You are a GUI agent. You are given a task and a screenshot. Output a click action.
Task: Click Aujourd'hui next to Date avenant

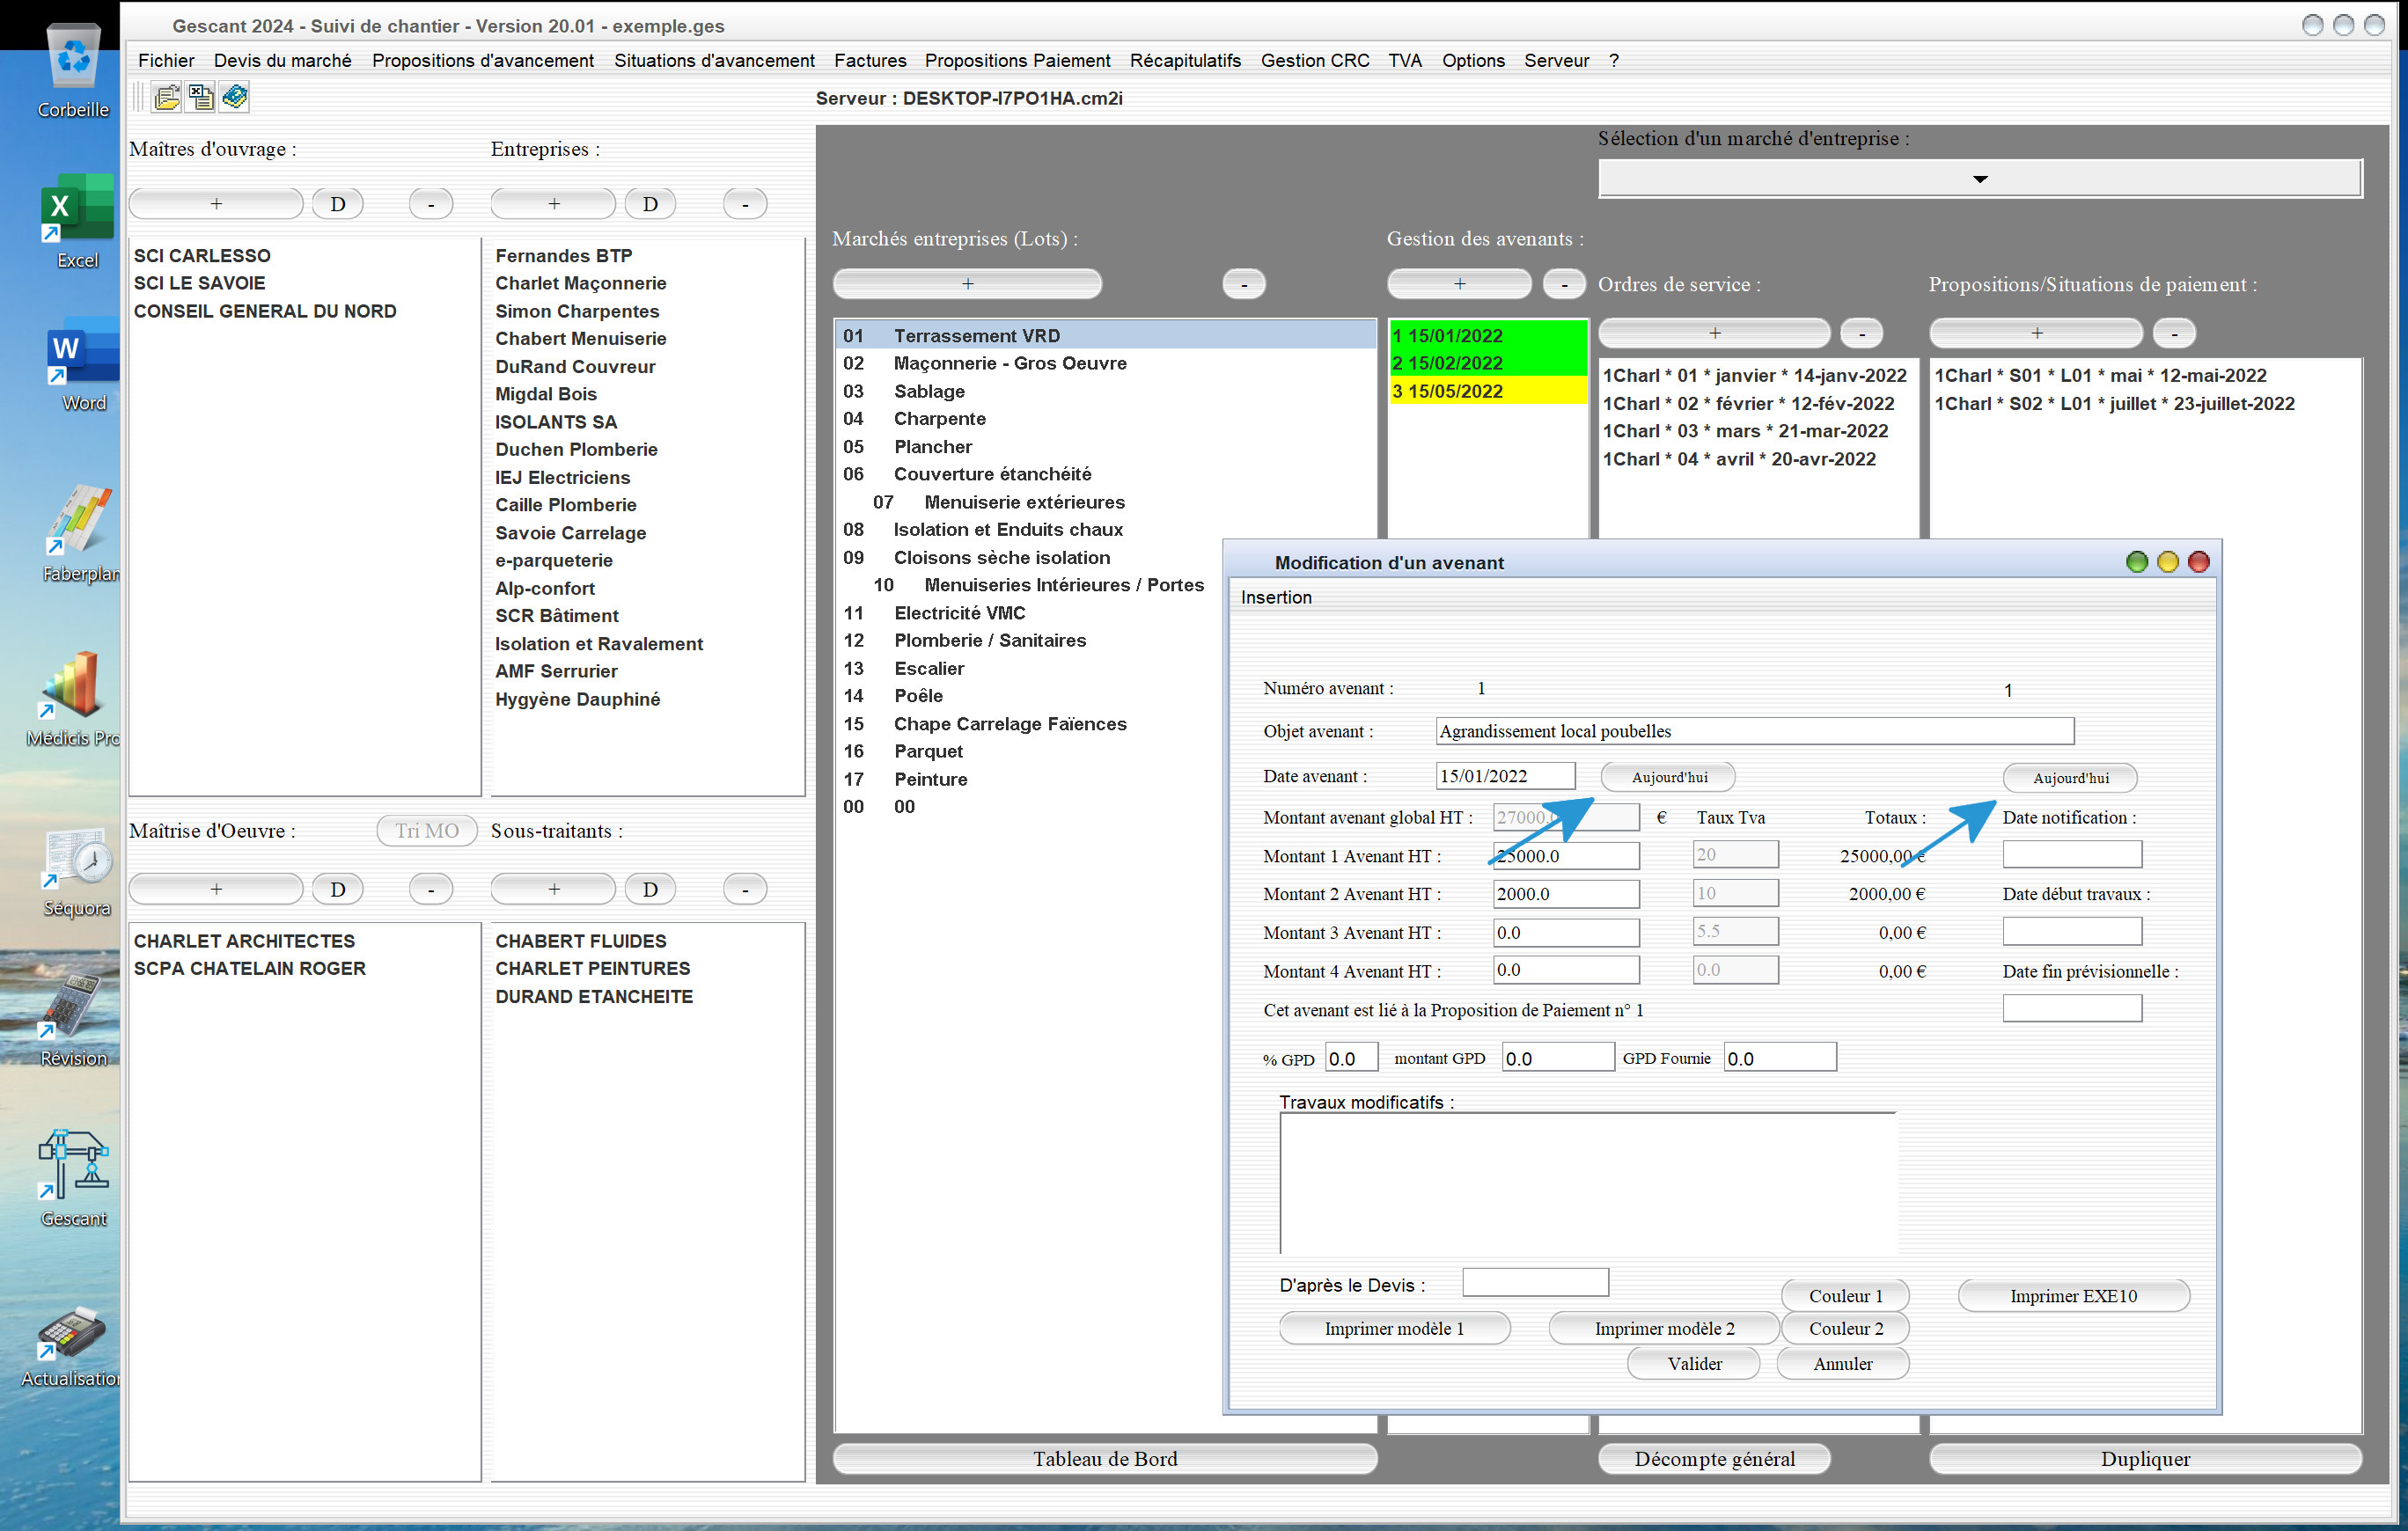(1669, 777)
